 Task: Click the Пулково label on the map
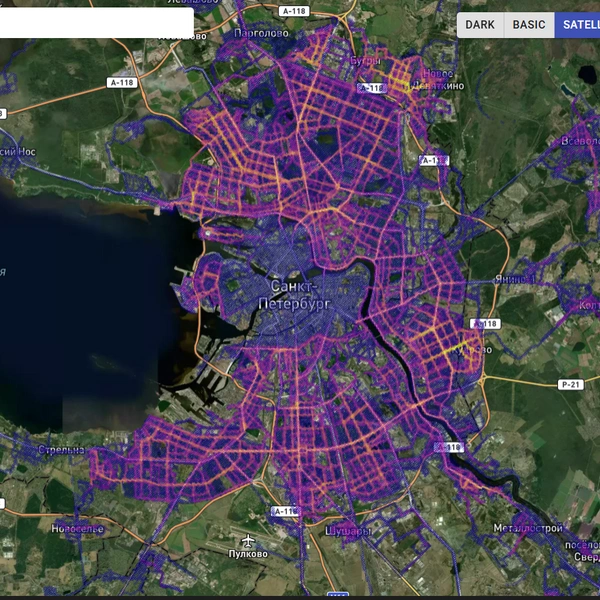(247, 553)
